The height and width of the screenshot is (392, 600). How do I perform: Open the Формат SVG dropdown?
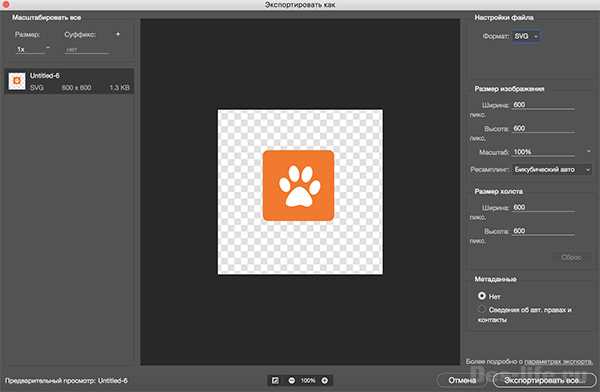[527, 36]
